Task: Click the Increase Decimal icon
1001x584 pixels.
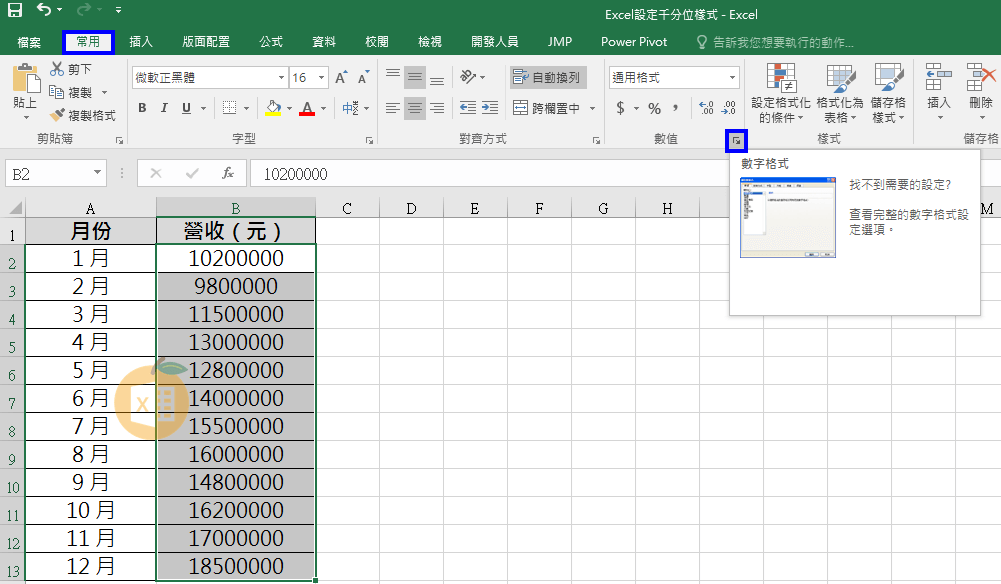Action: tap(706, 108)
